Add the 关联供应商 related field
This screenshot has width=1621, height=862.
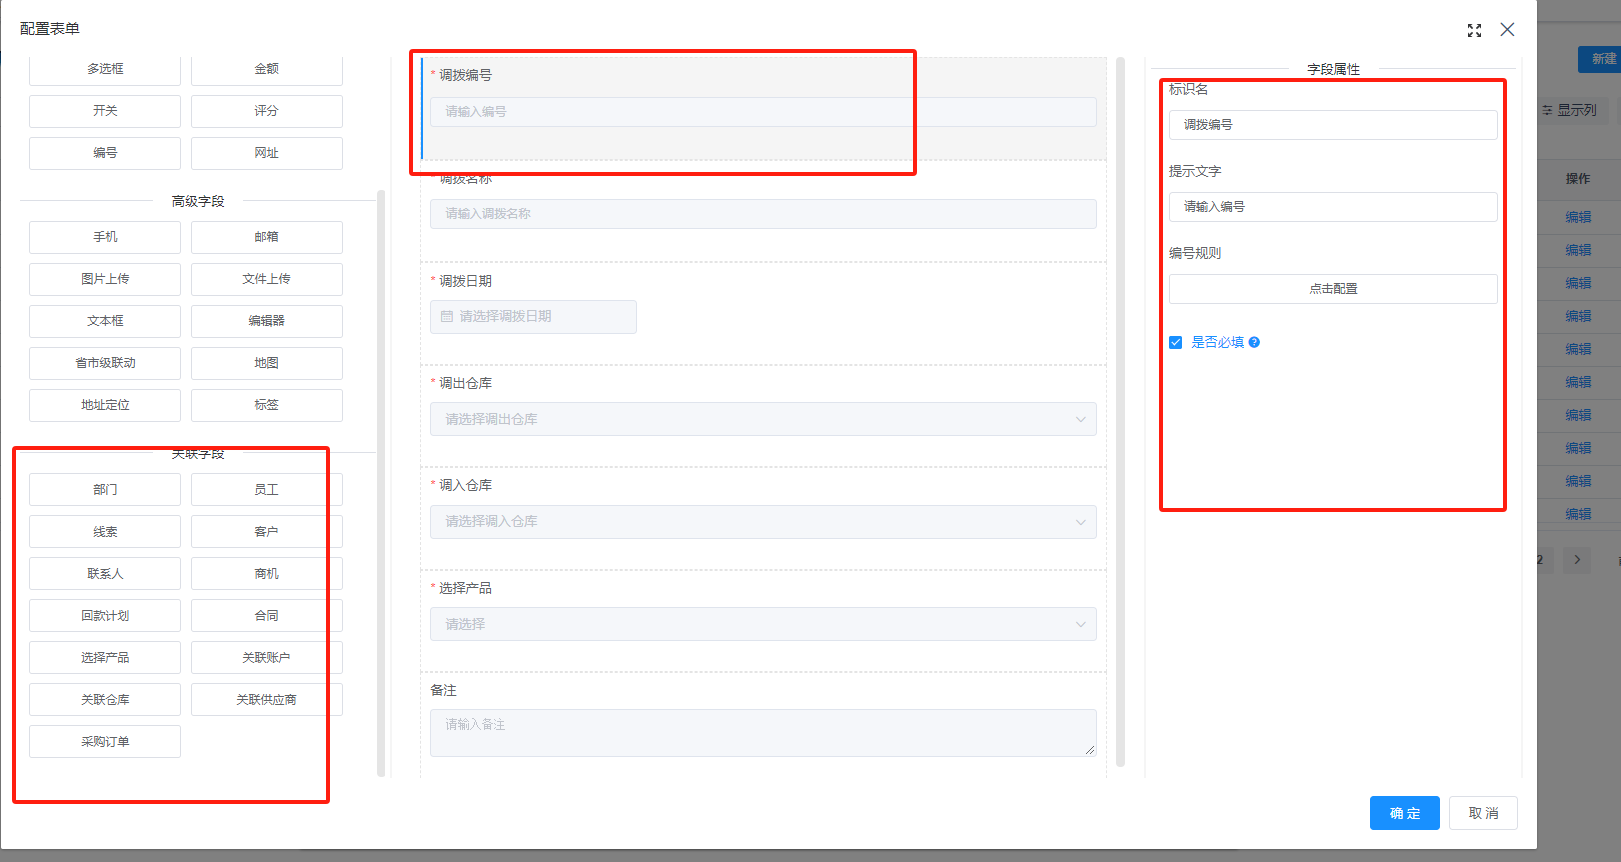click(x=267, y=700)
